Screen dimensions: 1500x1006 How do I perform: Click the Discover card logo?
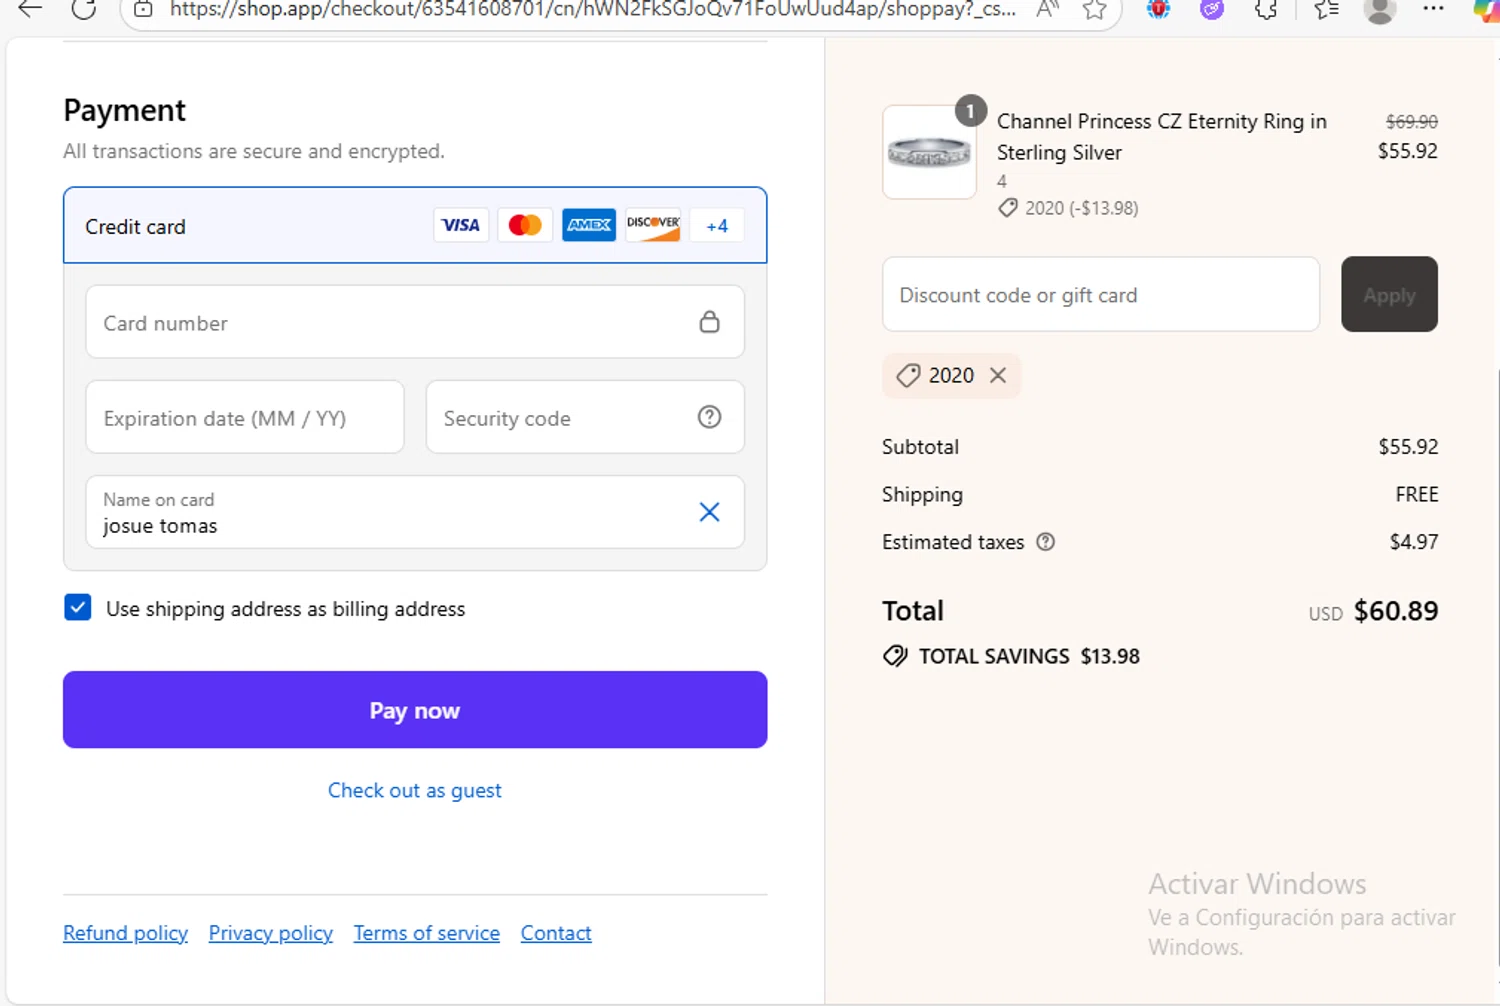(x=653, y=225)
